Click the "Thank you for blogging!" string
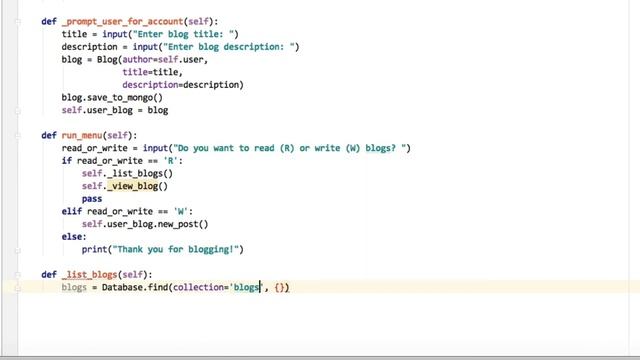The width and height of the screenshot is (640, 360). click(176, 249)
